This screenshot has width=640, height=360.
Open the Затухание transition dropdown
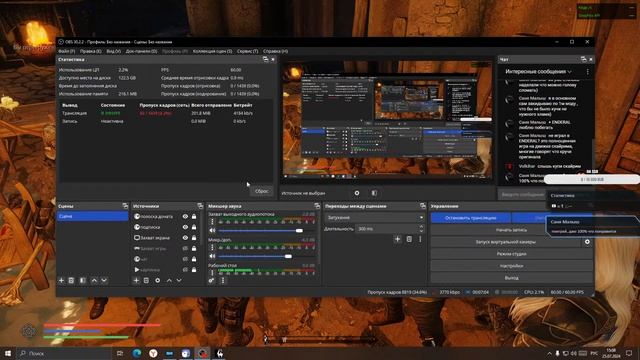click(375, 218)
